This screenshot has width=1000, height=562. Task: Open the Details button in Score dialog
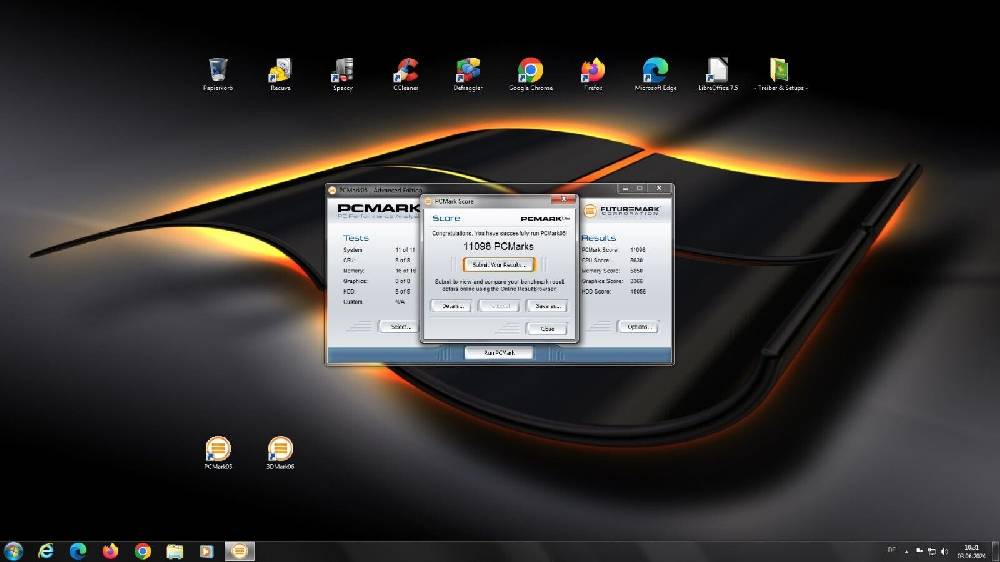point(452,306)
